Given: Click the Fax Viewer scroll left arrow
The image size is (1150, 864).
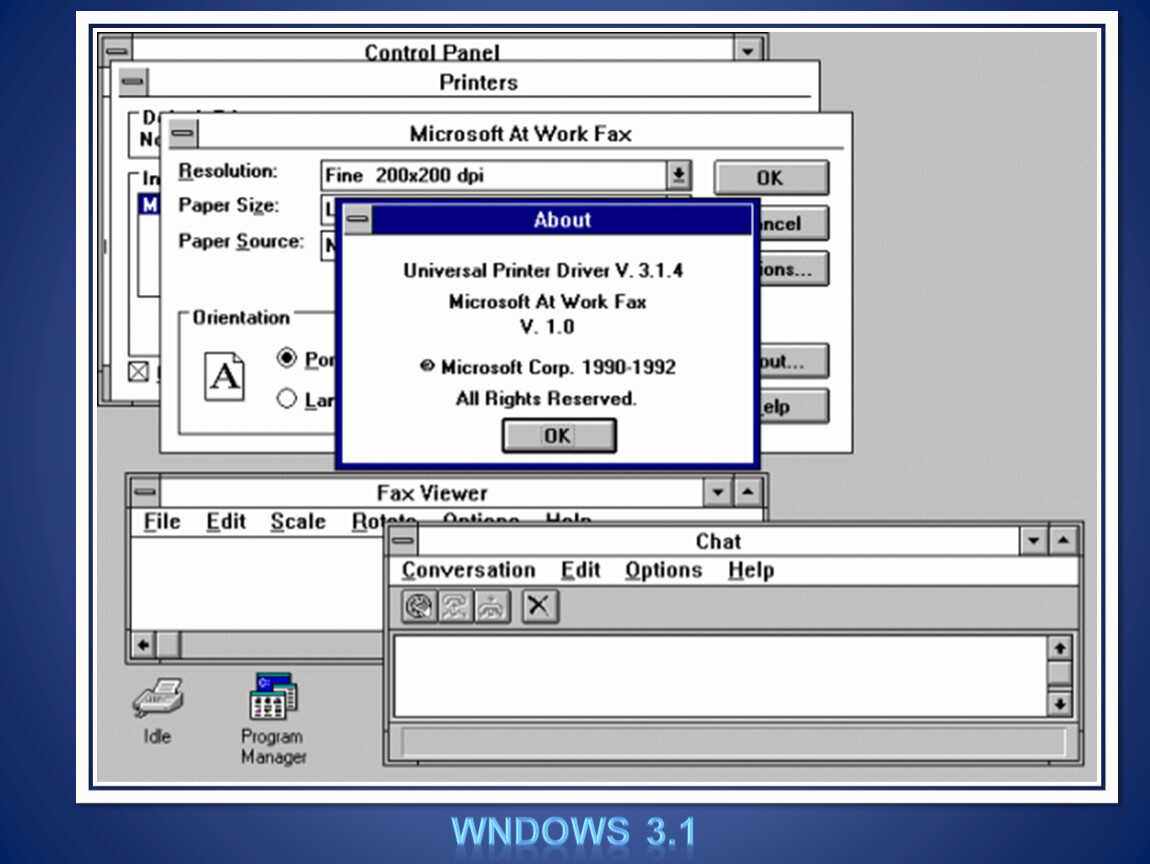Looking at the screenshot, I should point(144,645).
